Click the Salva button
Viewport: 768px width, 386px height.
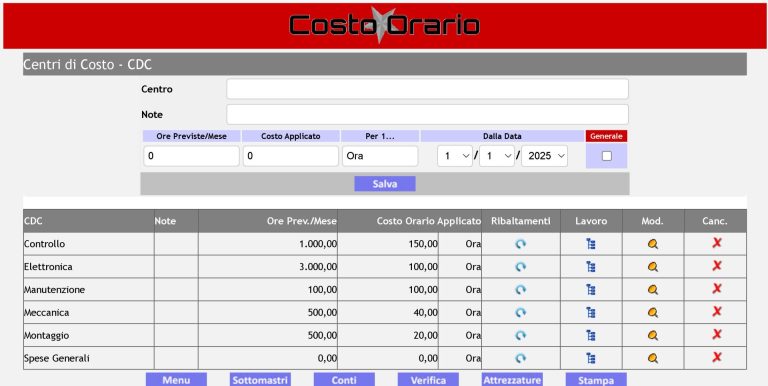pos(385,184)
